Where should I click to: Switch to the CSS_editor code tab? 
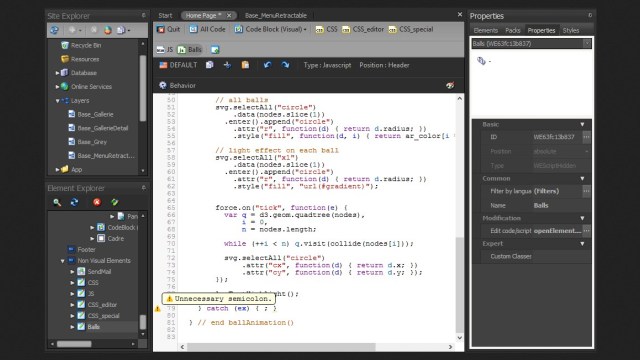point(363,29)
